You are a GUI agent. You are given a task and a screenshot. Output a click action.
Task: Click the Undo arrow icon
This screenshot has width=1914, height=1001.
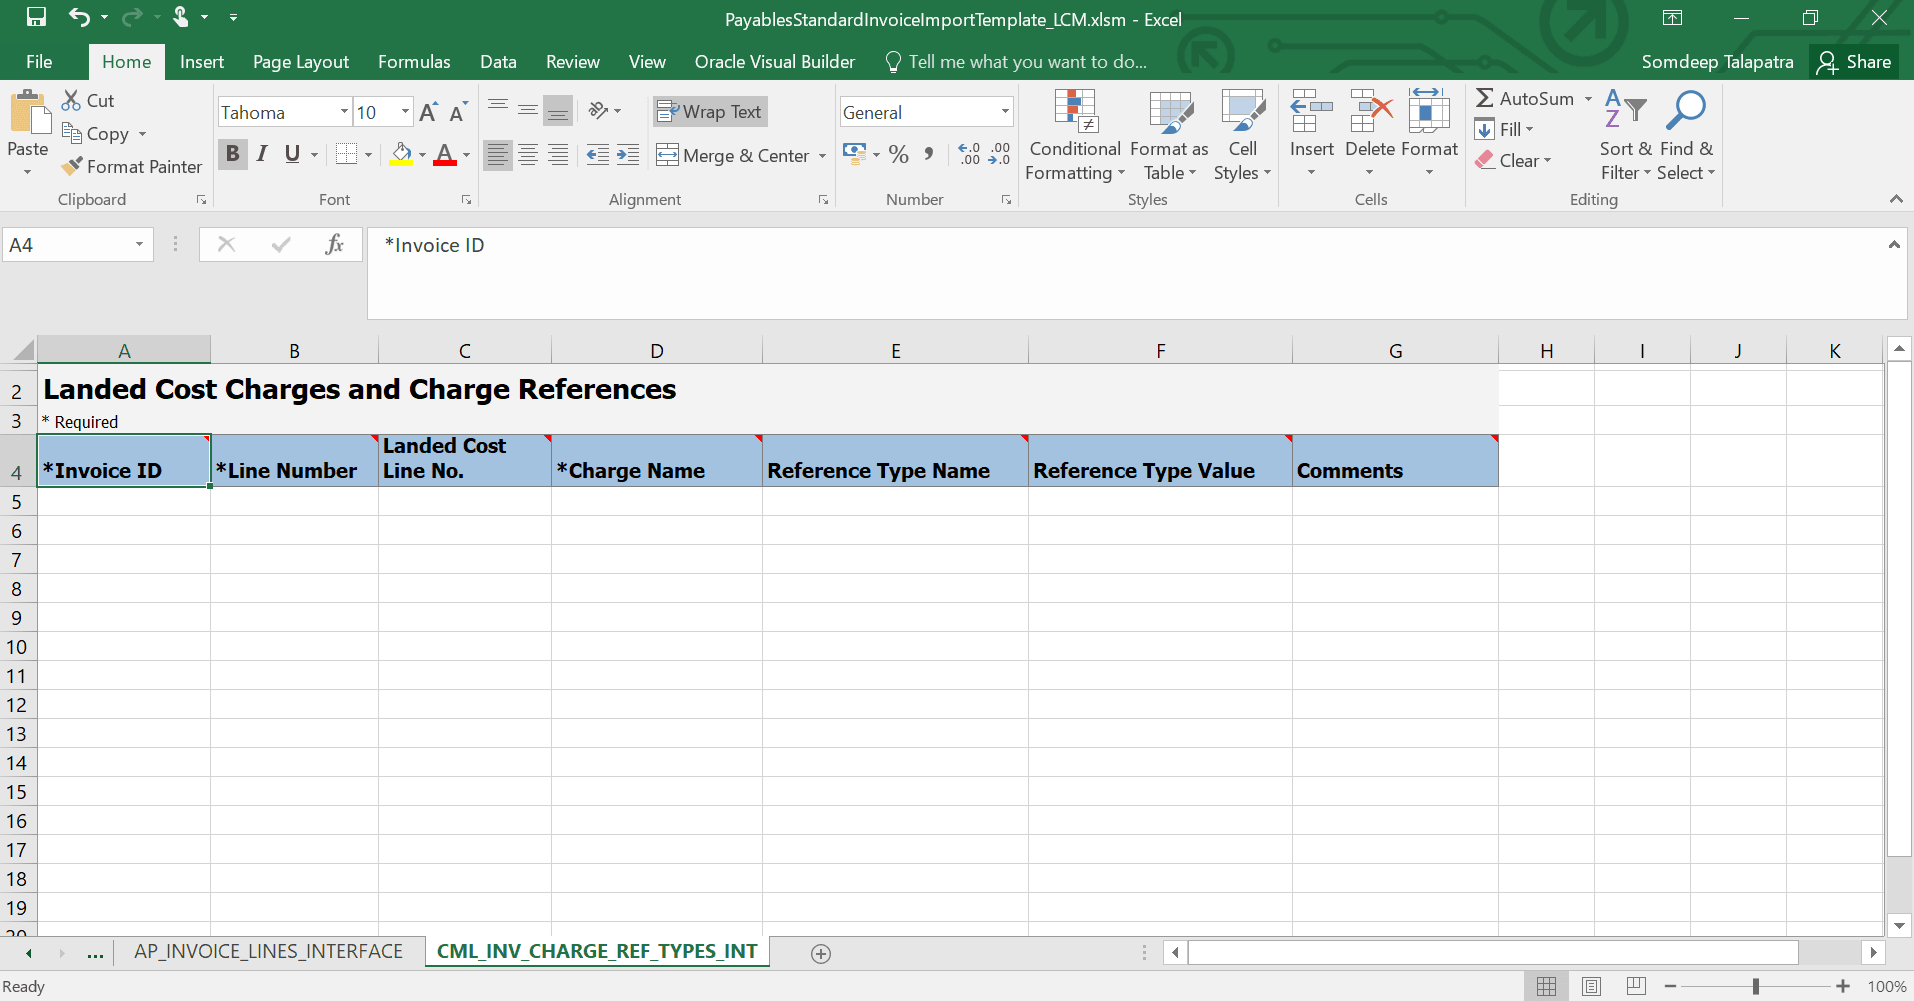pos(79,17)
